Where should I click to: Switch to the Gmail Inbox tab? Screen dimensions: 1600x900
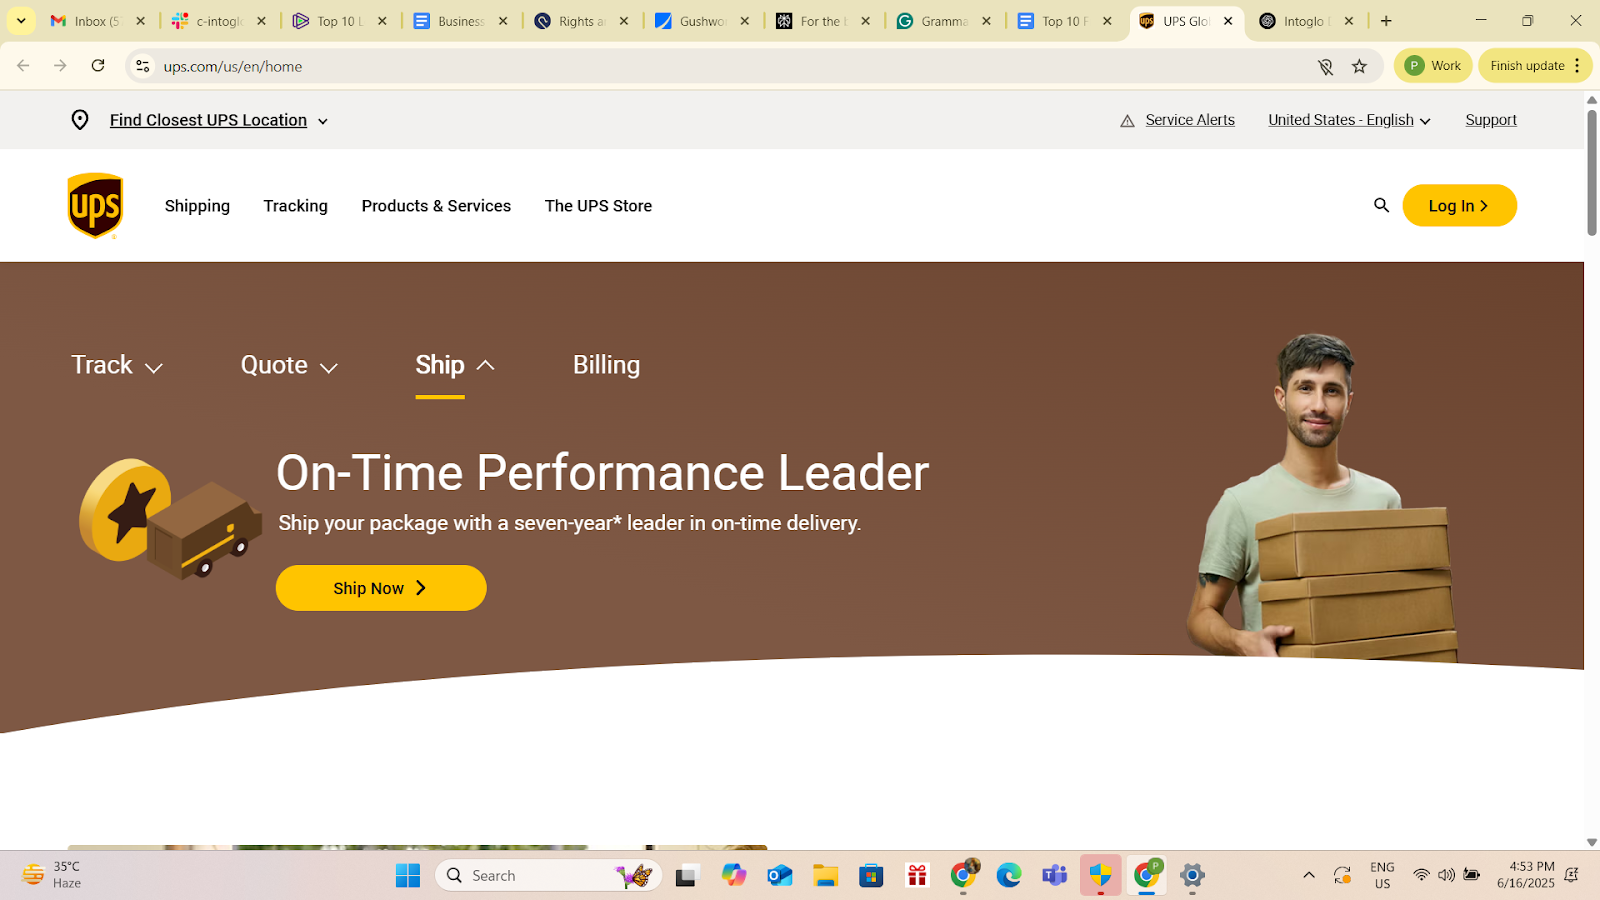click(97, 21)
